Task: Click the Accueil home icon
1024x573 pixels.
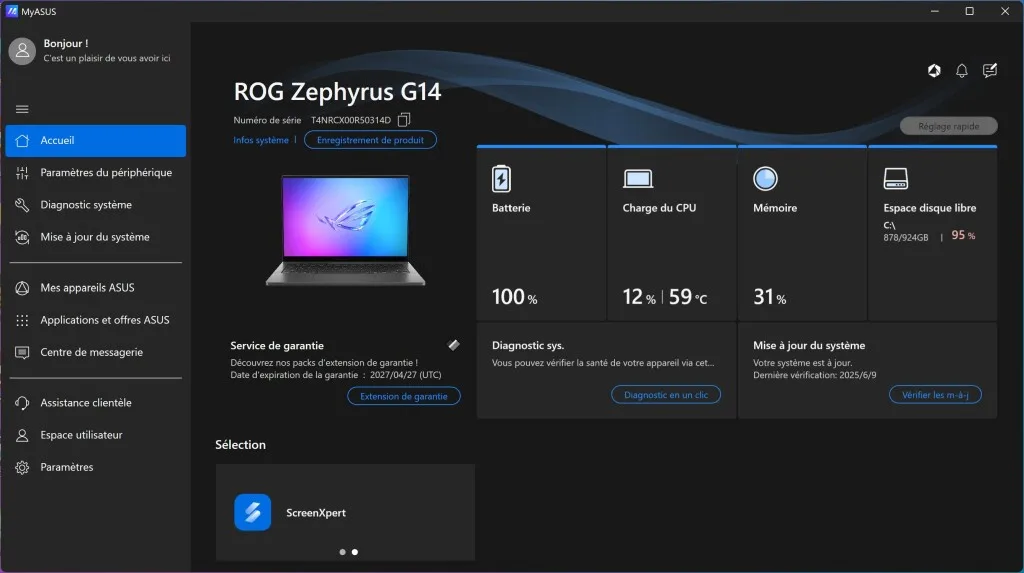Action: (x=22, y=140)
